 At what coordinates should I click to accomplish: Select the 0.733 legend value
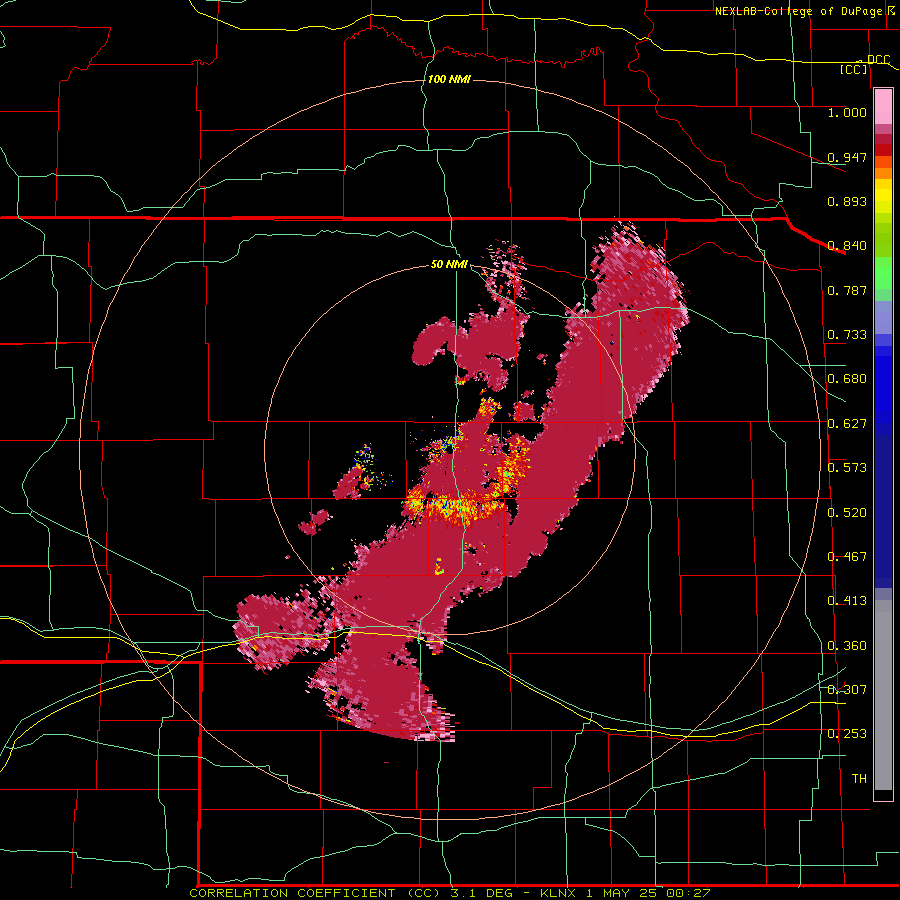click(x=847, y=334)
